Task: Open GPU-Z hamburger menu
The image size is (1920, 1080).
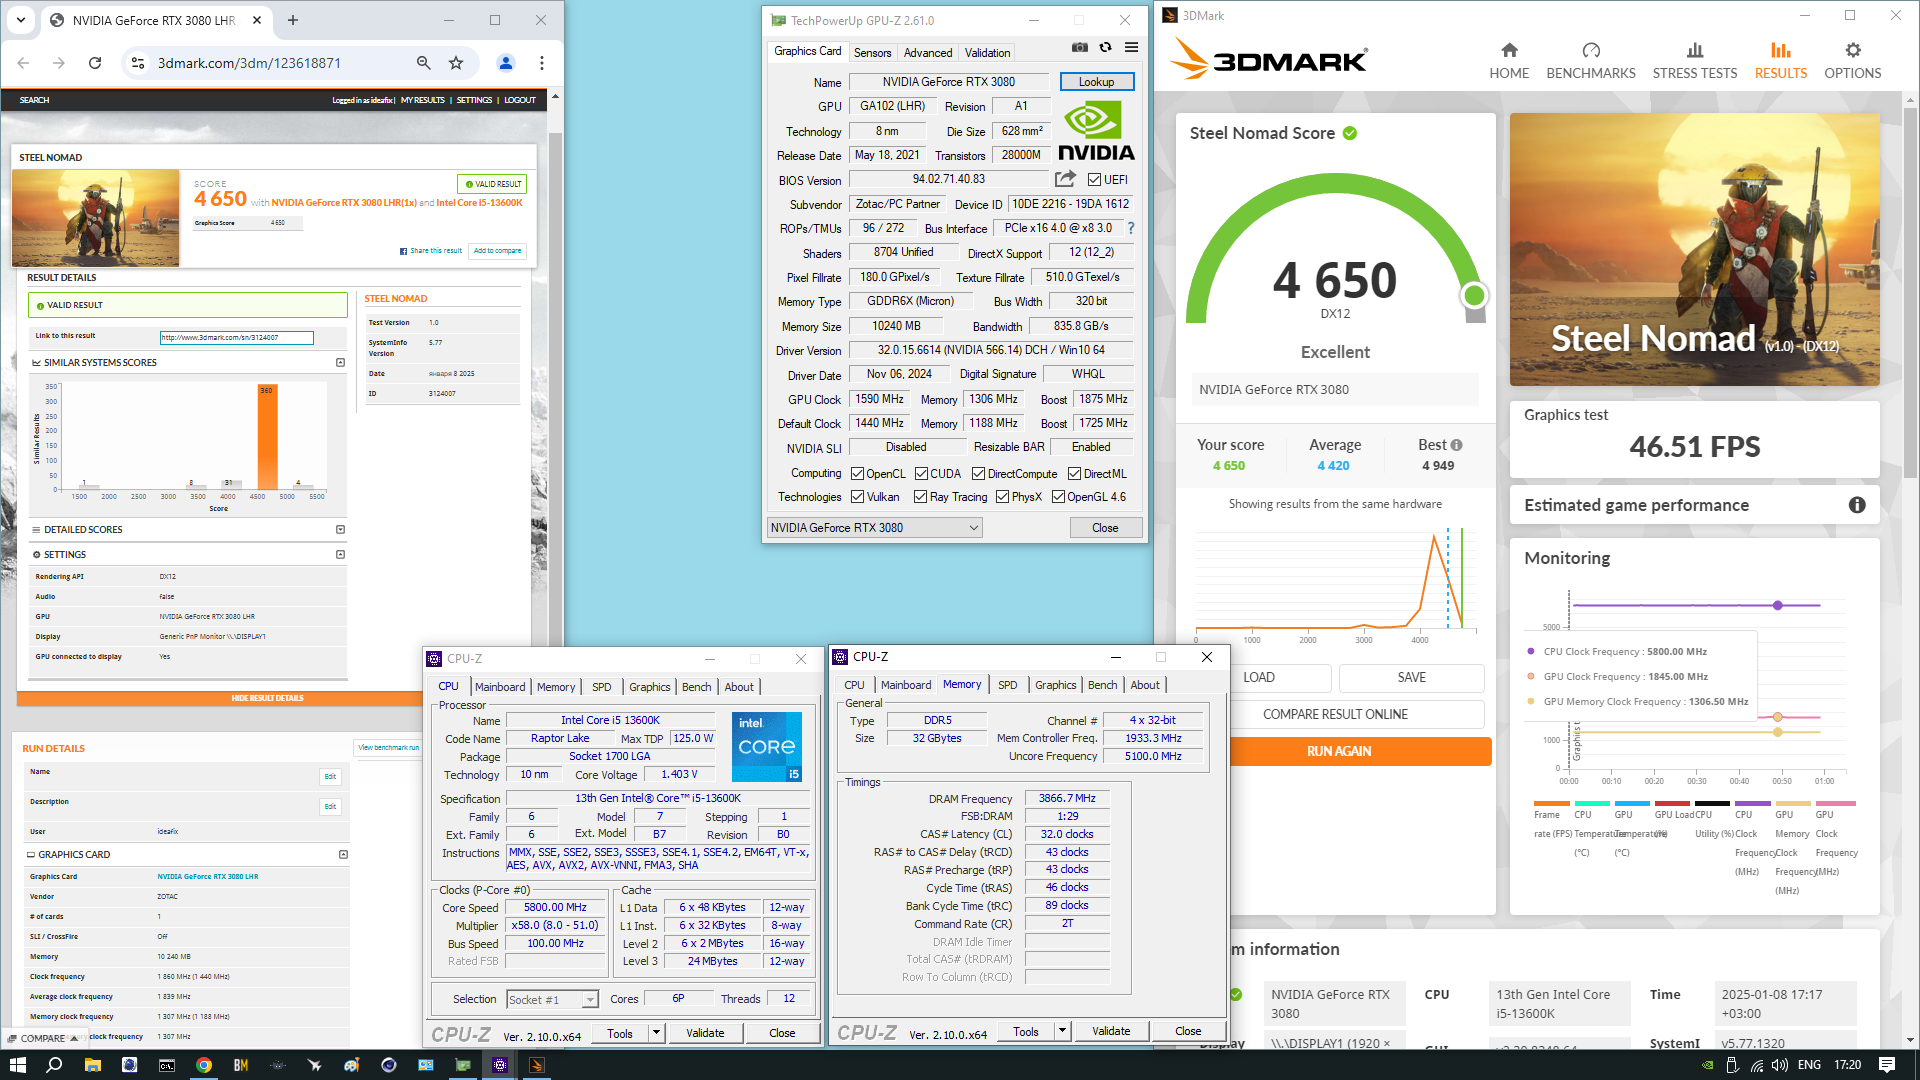Action: [x=1131, y=47]
